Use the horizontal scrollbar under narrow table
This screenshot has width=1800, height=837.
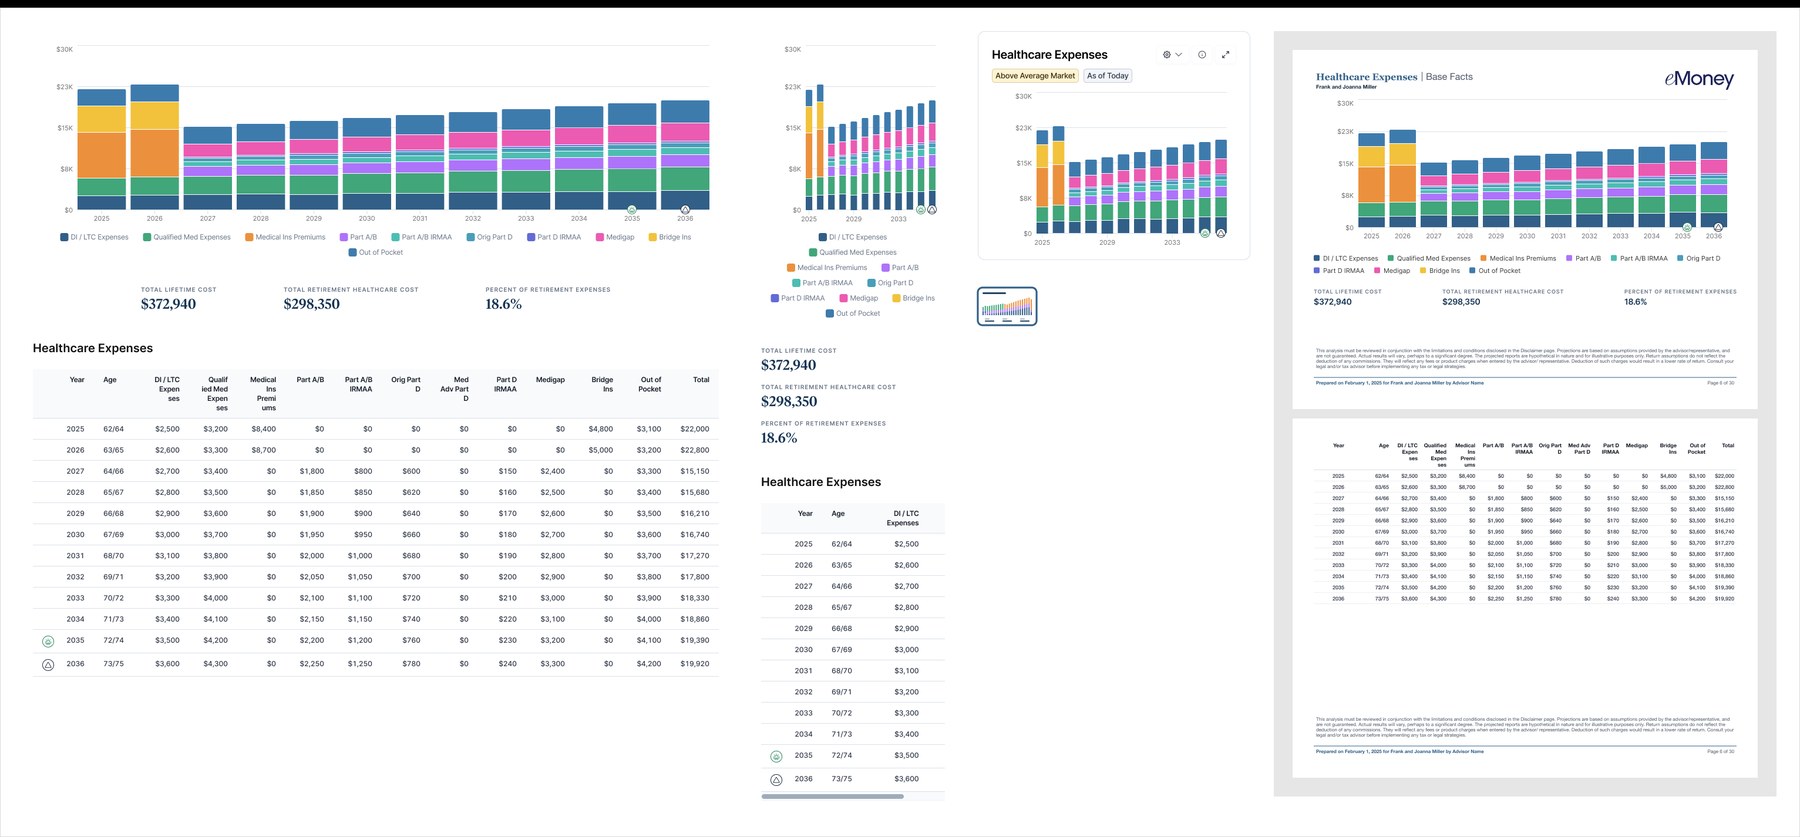[832, 797]
